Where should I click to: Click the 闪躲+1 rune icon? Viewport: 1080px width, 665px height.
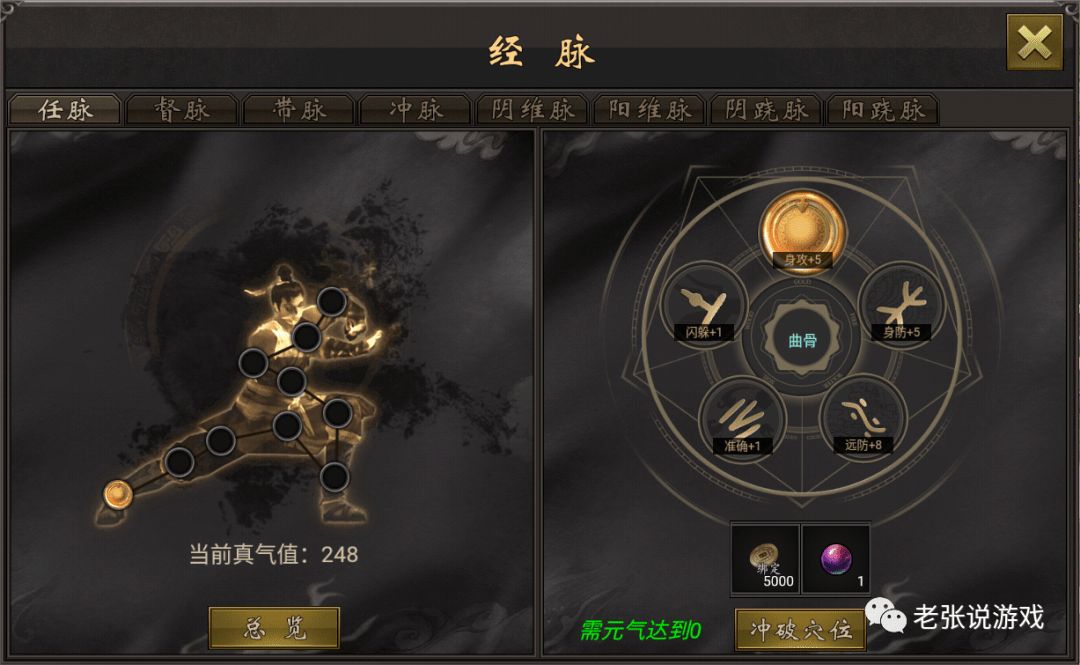pyautogui.click(x=704, y=307)
